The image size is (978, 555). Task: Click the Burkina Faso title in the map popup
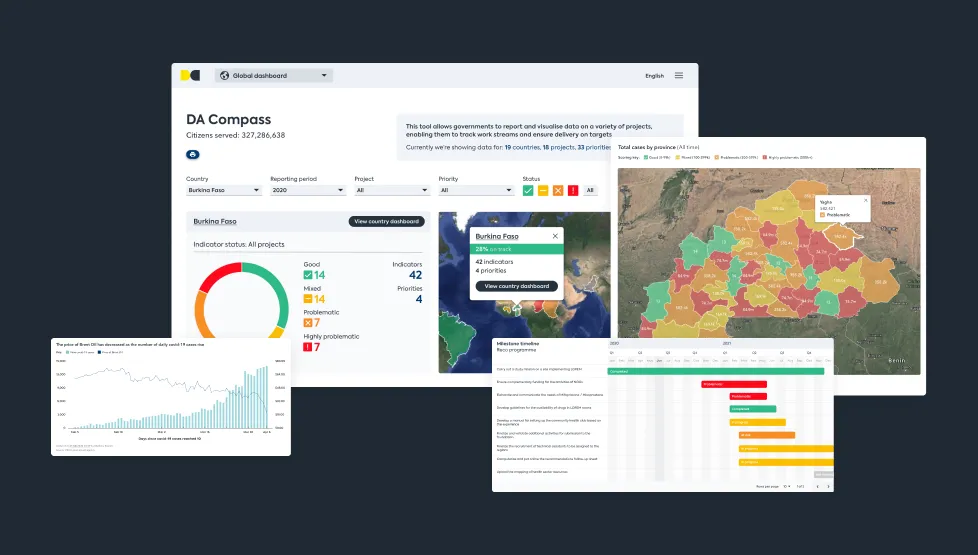[496, 236]
